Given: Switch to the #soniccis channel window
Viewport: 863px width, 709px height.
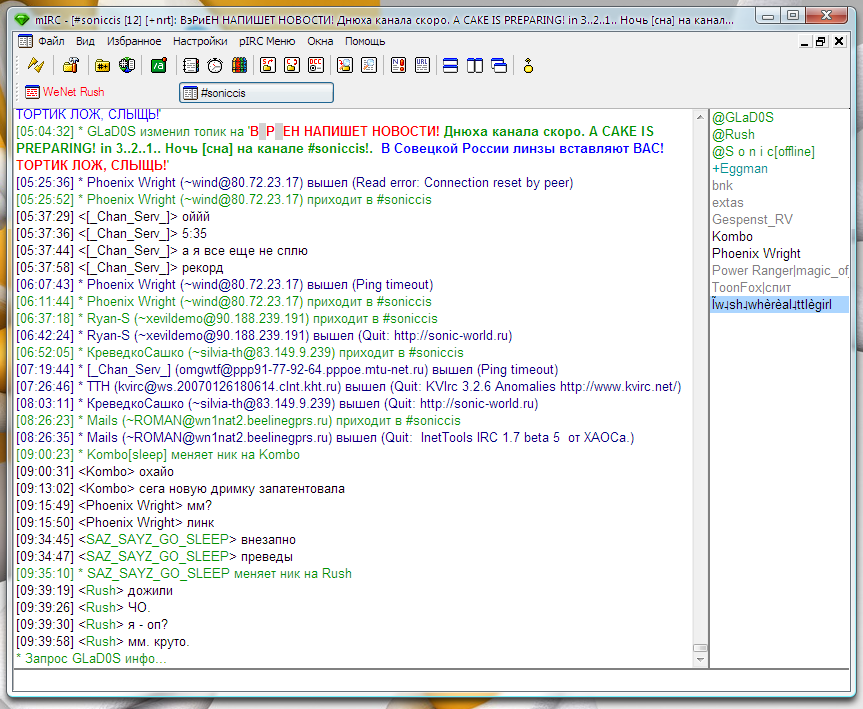Looking at the screenshot, I should pos(256,92).
